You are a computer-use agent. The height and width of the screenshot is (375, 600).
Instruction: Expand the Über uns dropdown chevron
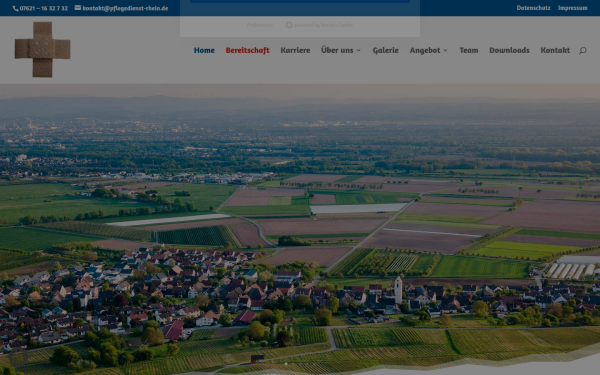click(x=359, y=51)
